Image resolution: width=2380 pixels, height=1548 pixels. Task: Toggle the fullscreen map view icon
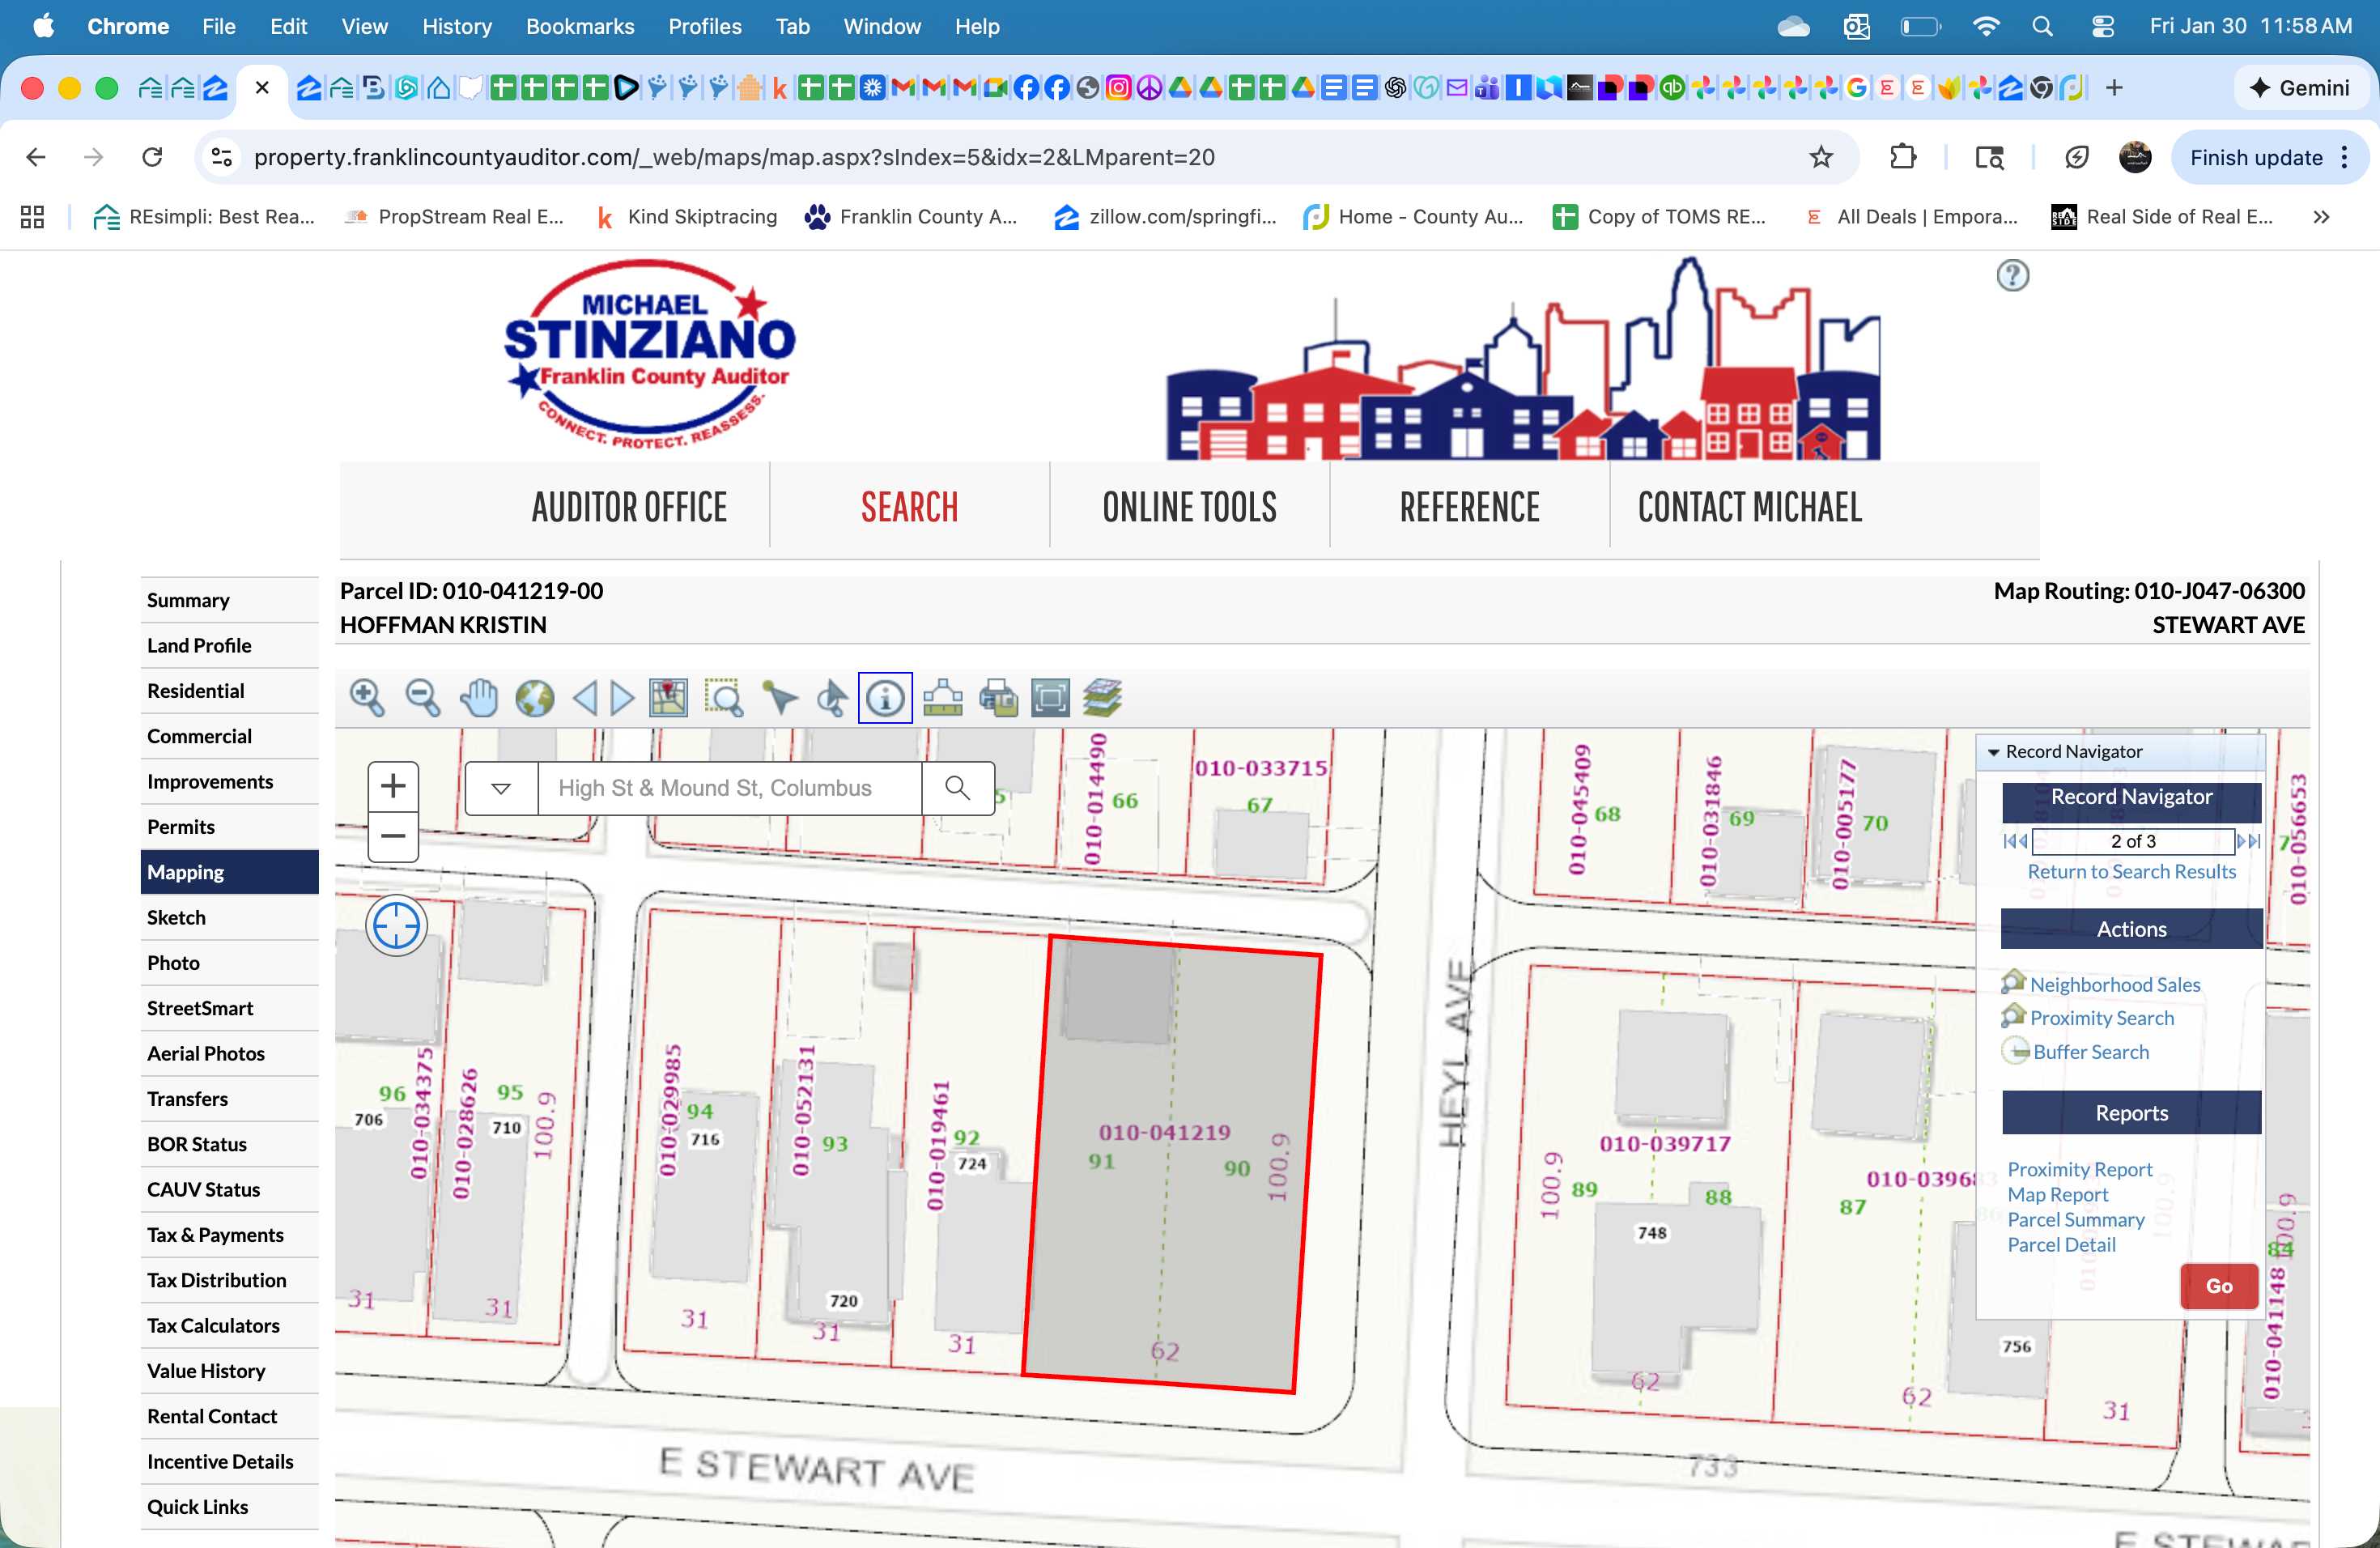[1050, 698]
